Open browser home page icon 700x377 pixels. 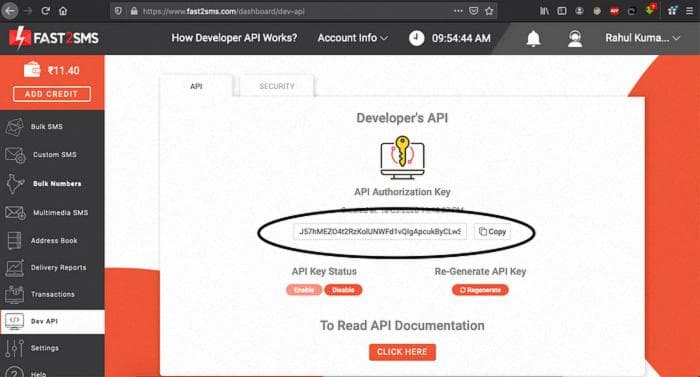click(x=63, y=11)
